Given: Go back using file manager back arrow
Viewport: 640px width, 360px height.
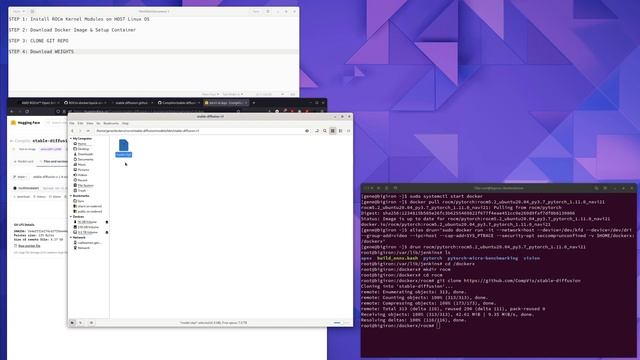Looking at the screenshot, I should point(73,131).
